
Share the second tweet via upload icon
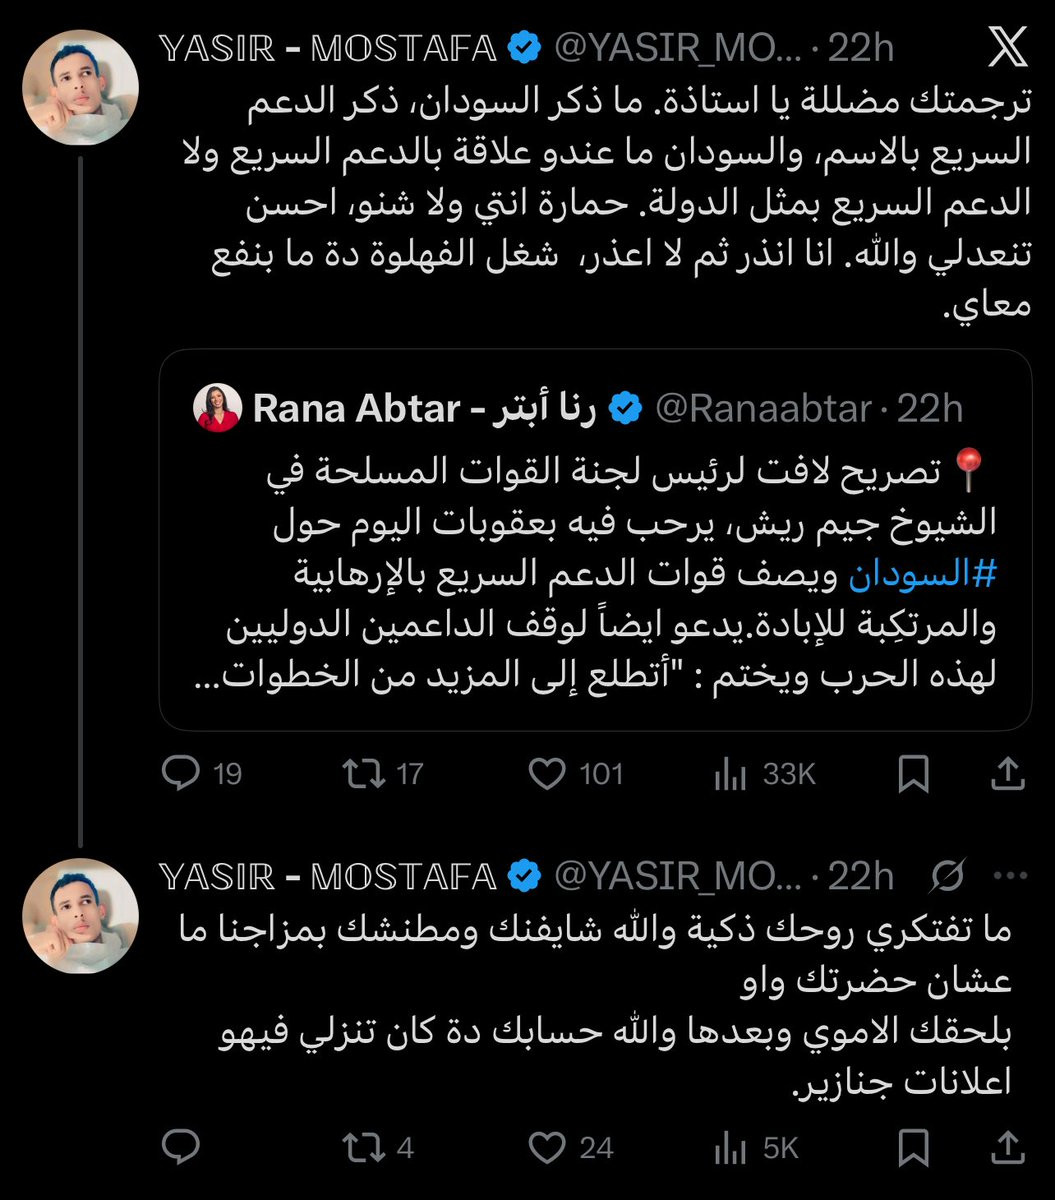pos(1007,1146)
